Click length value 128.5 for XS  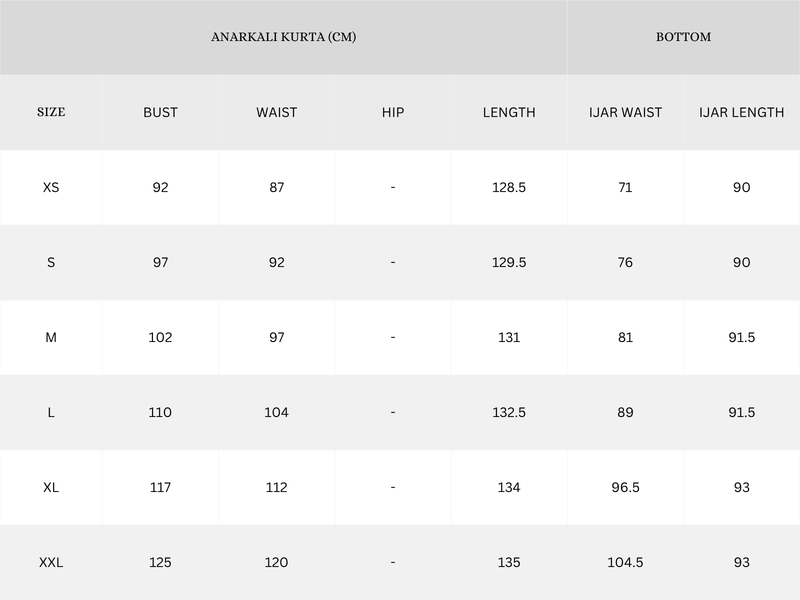(x=509, y=187)
